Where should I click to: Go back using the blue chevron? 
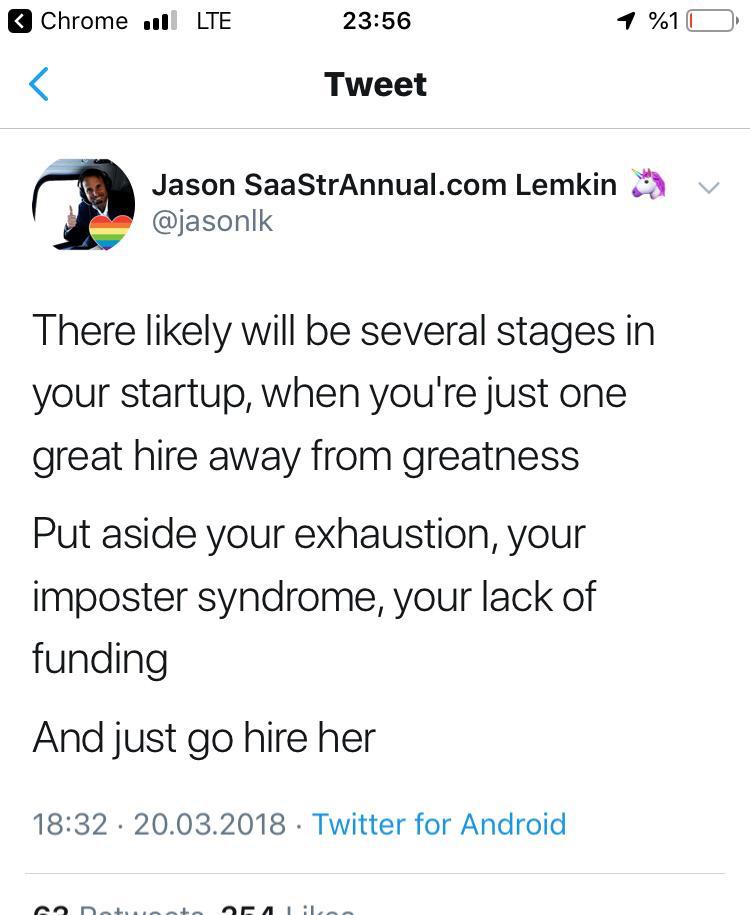(x=39, y=84)
